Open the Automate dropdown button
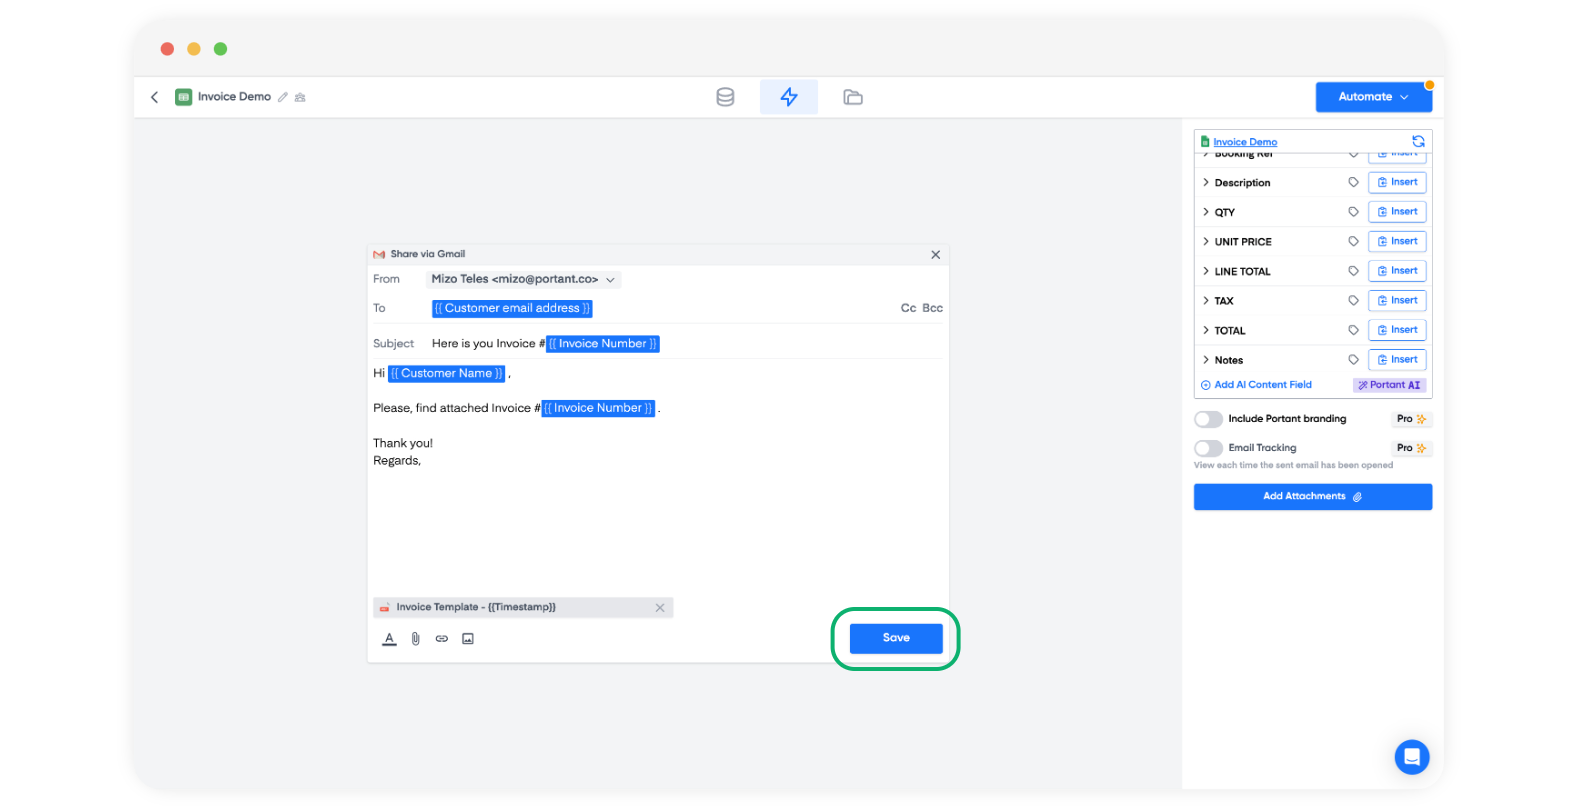The width and height of the screenshot is (1578, 810). click(x=1373, y=97)
